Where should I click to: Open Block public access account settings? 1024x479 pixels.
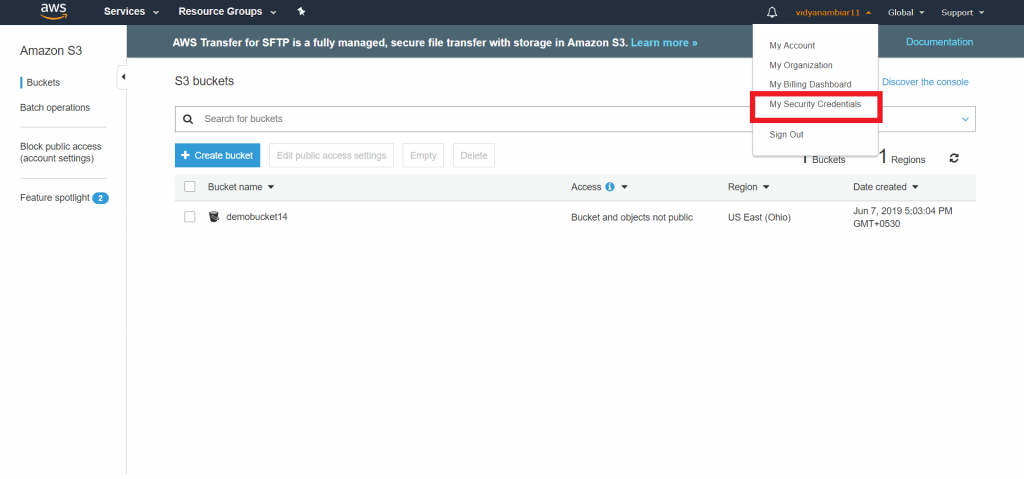pyautogui.click(x=61, y=152)
